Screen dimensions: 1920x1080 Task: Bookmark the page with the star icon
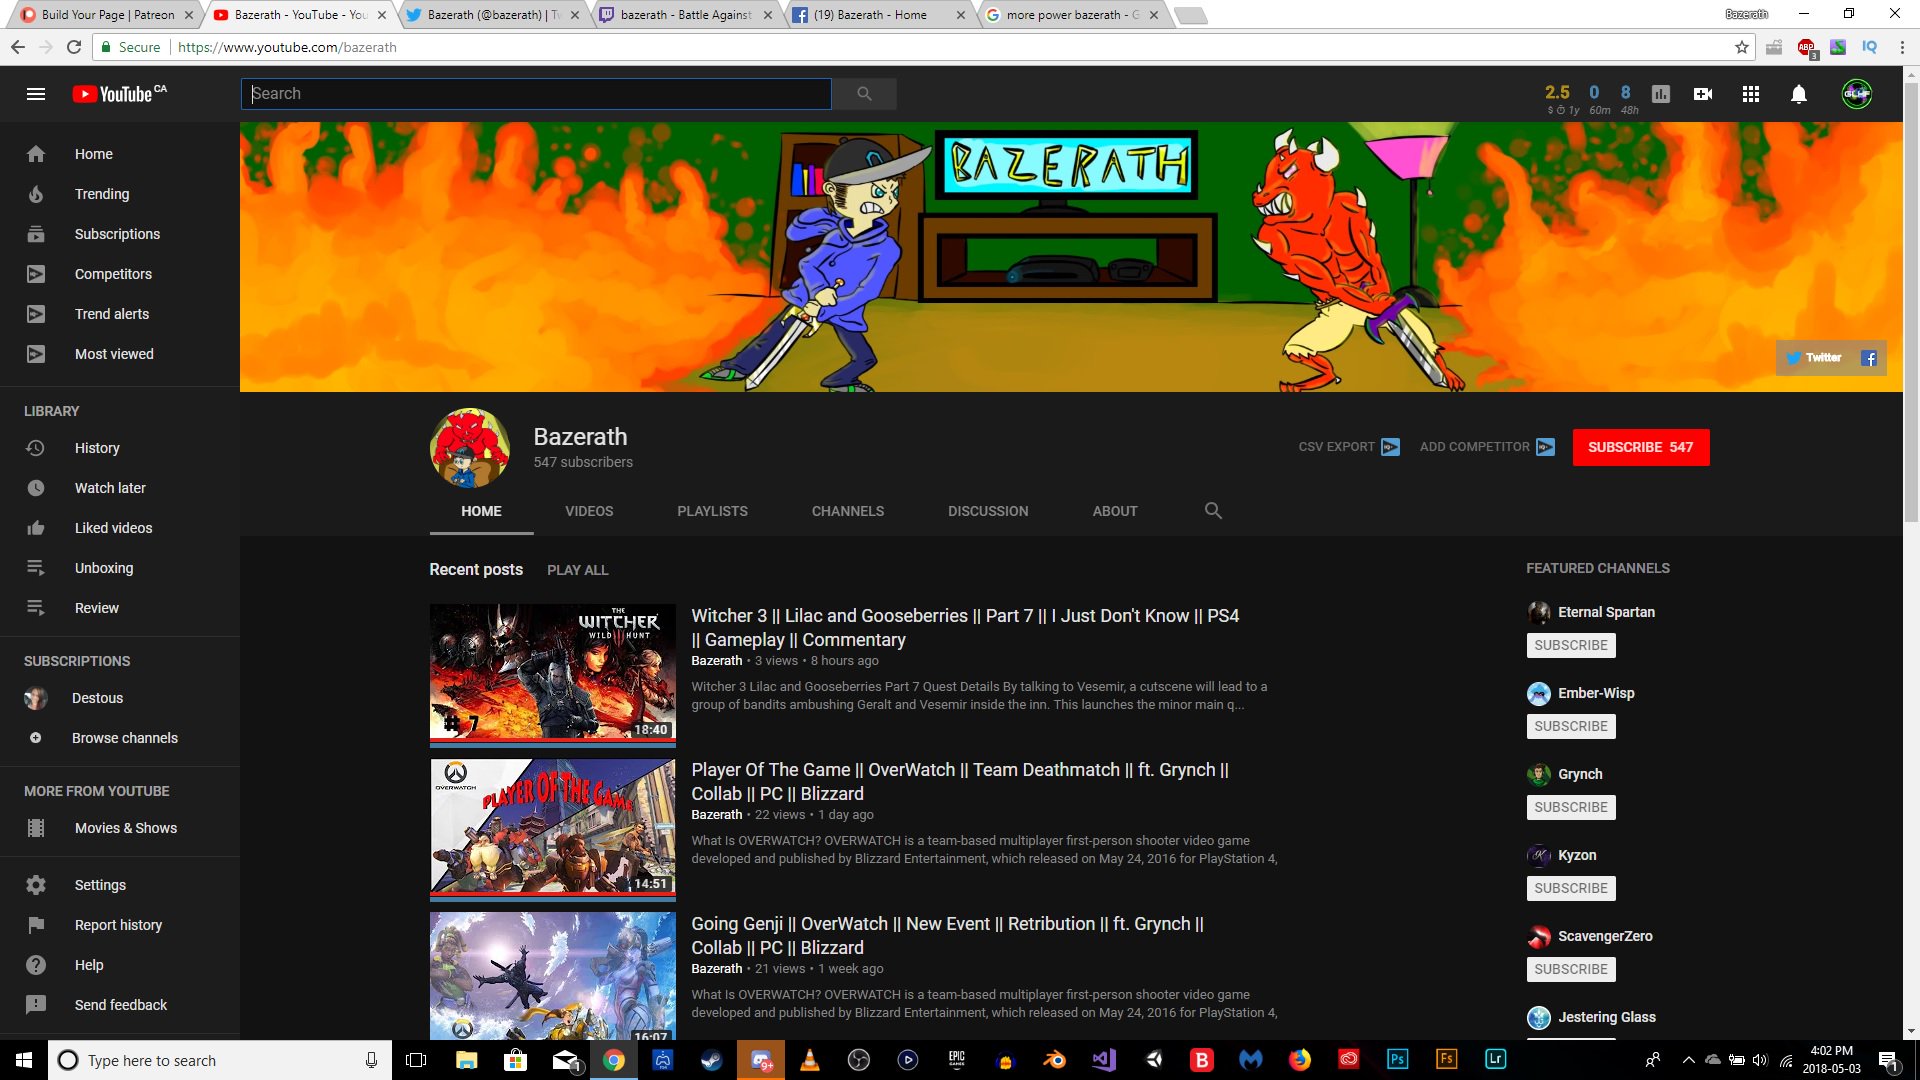(x=1742, y=47)
